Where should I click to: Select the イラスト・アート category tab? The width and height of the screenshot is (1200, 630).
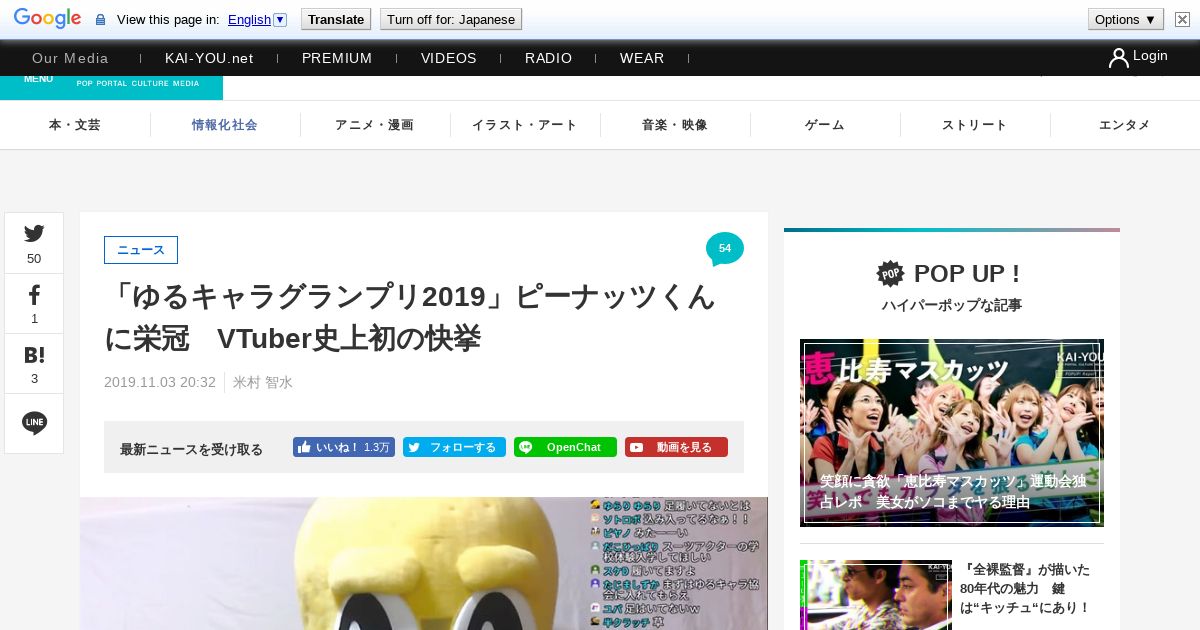525,125
